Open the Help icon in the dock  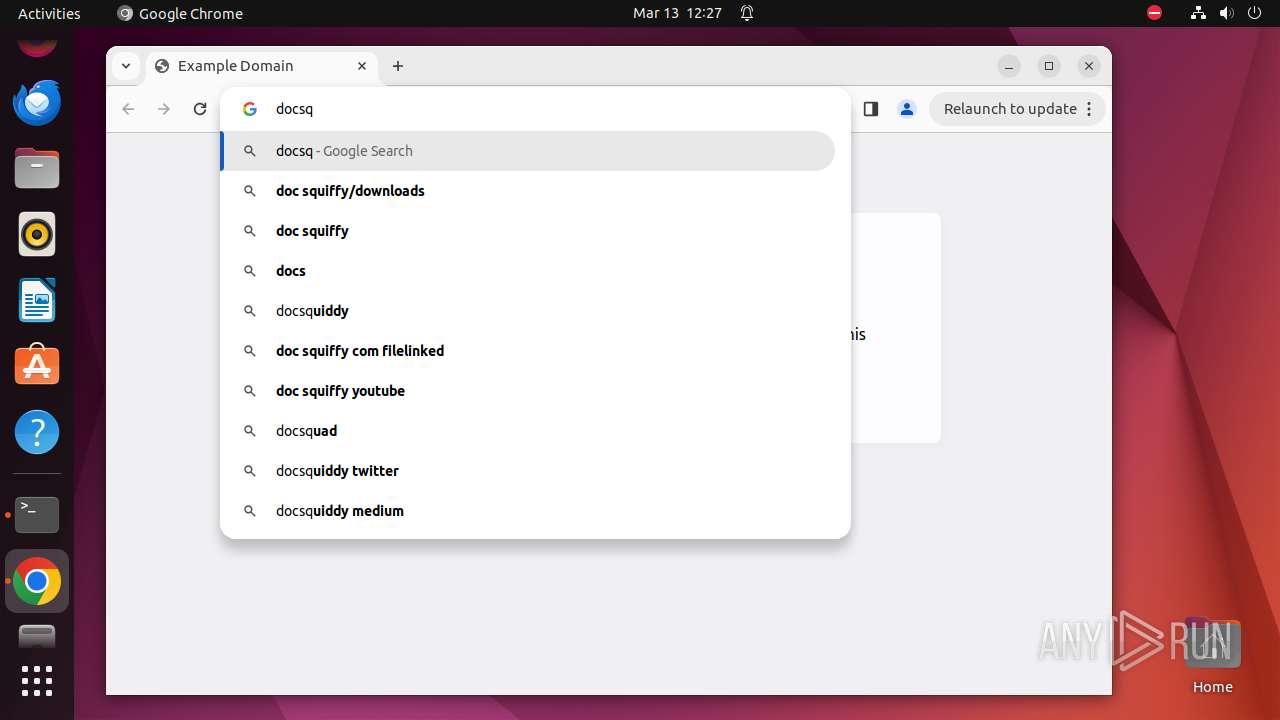point(37,432)
